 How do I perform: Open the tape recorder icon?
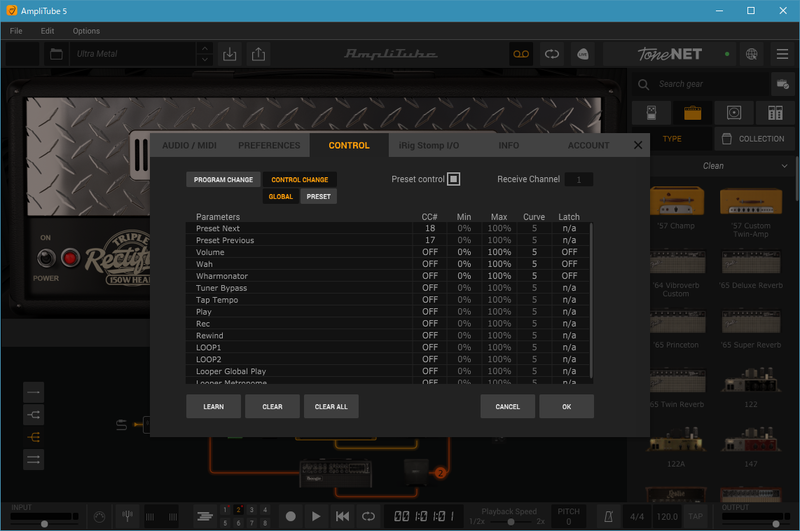coord(521,54)
